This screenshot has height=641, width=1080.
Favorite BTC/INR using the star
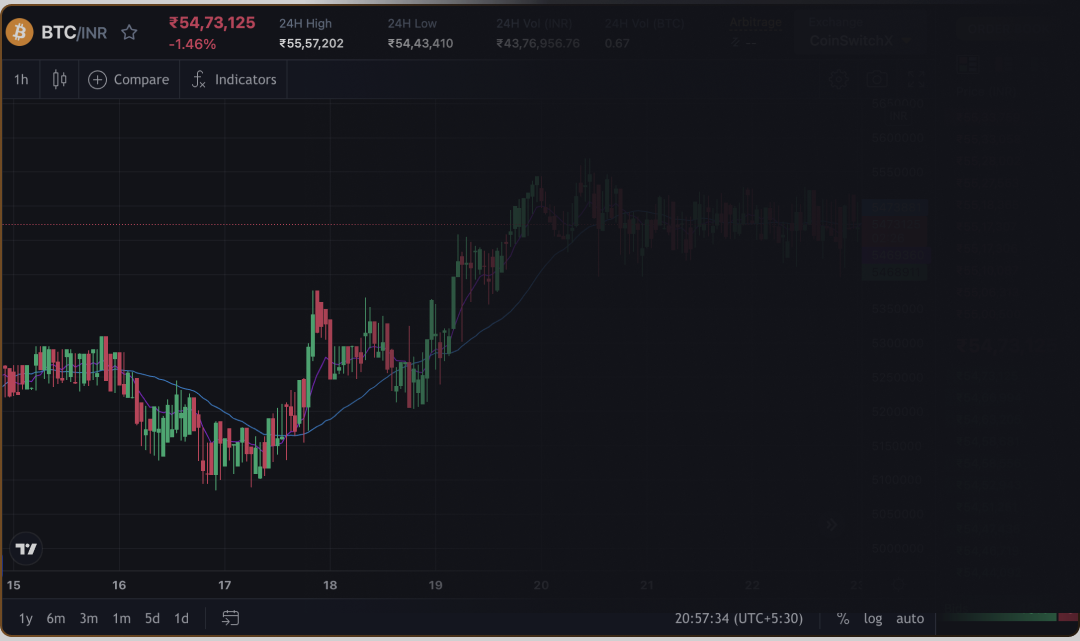(x=129, y=31)
